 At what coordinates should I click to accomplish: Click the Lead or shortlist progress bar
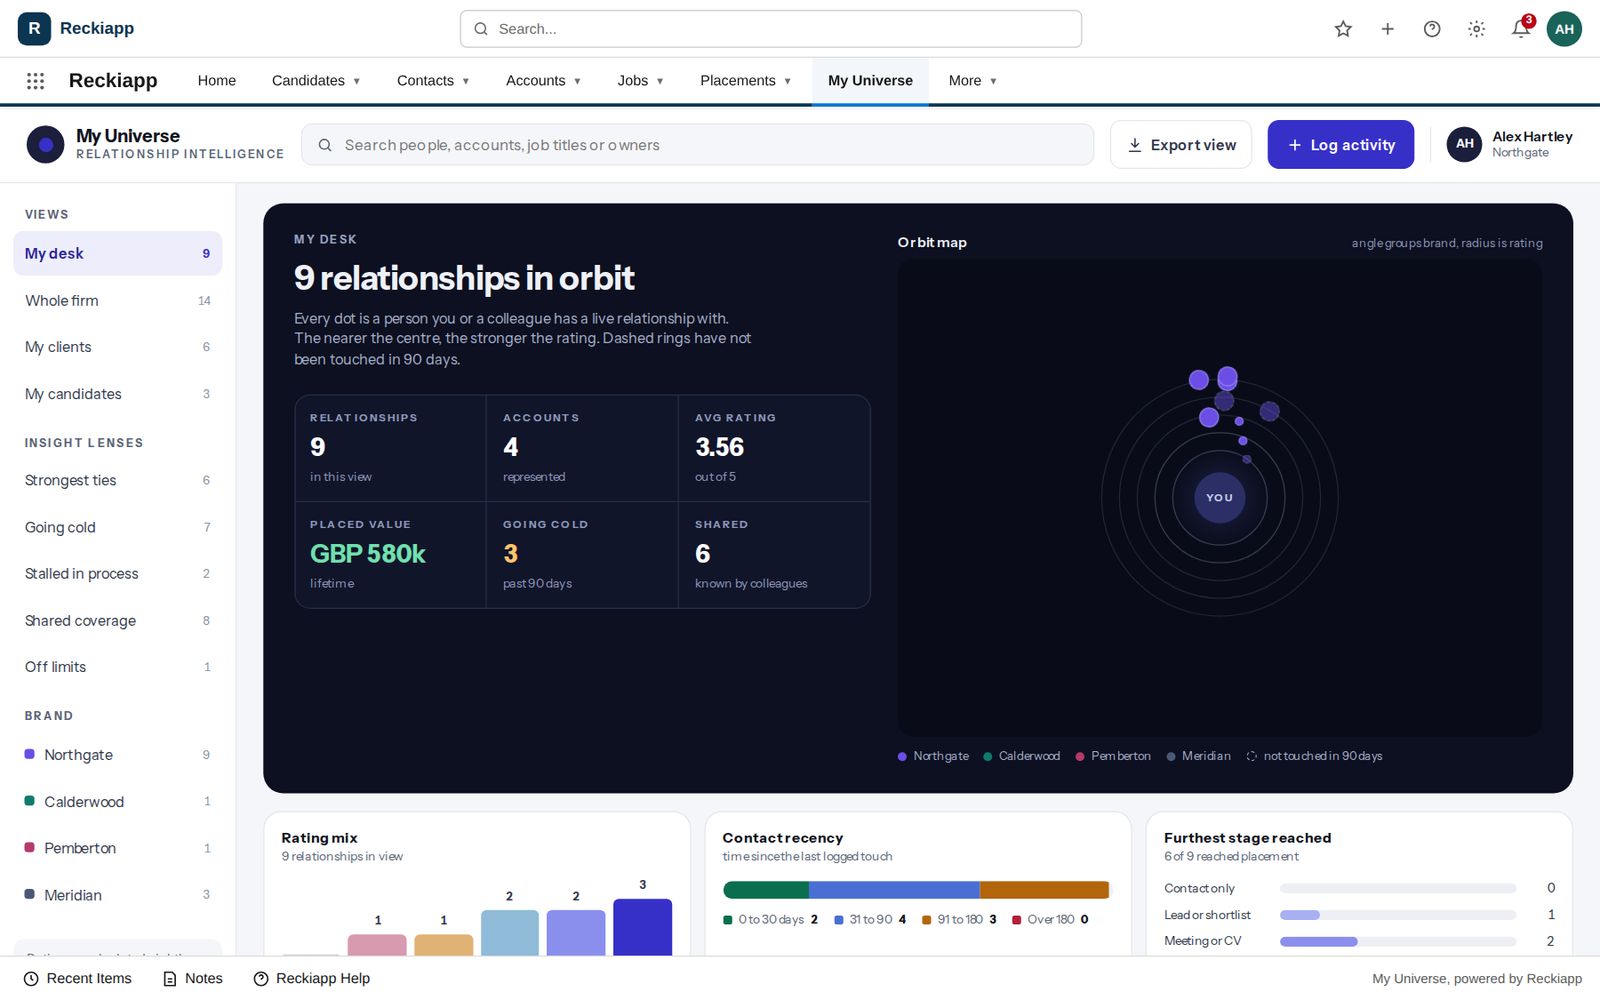pyautogui.click(x=1398, y=915)
